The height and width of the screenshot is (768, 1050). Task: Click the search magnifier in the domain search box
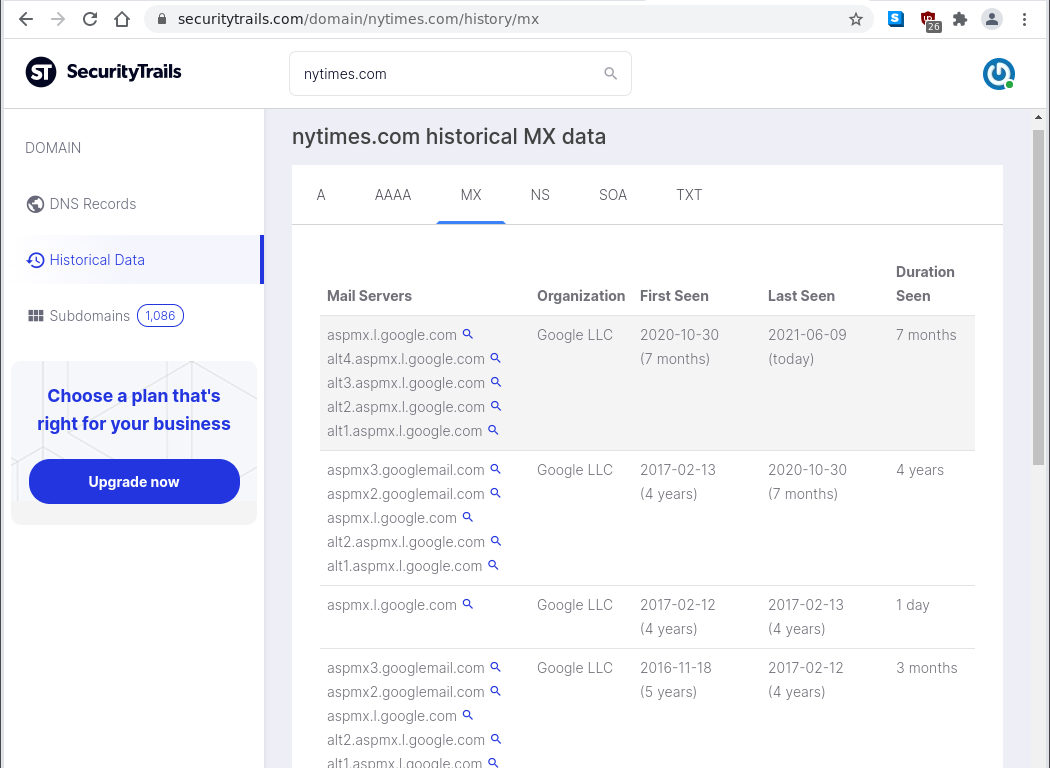pyautogui.click(x=610, y=74)
